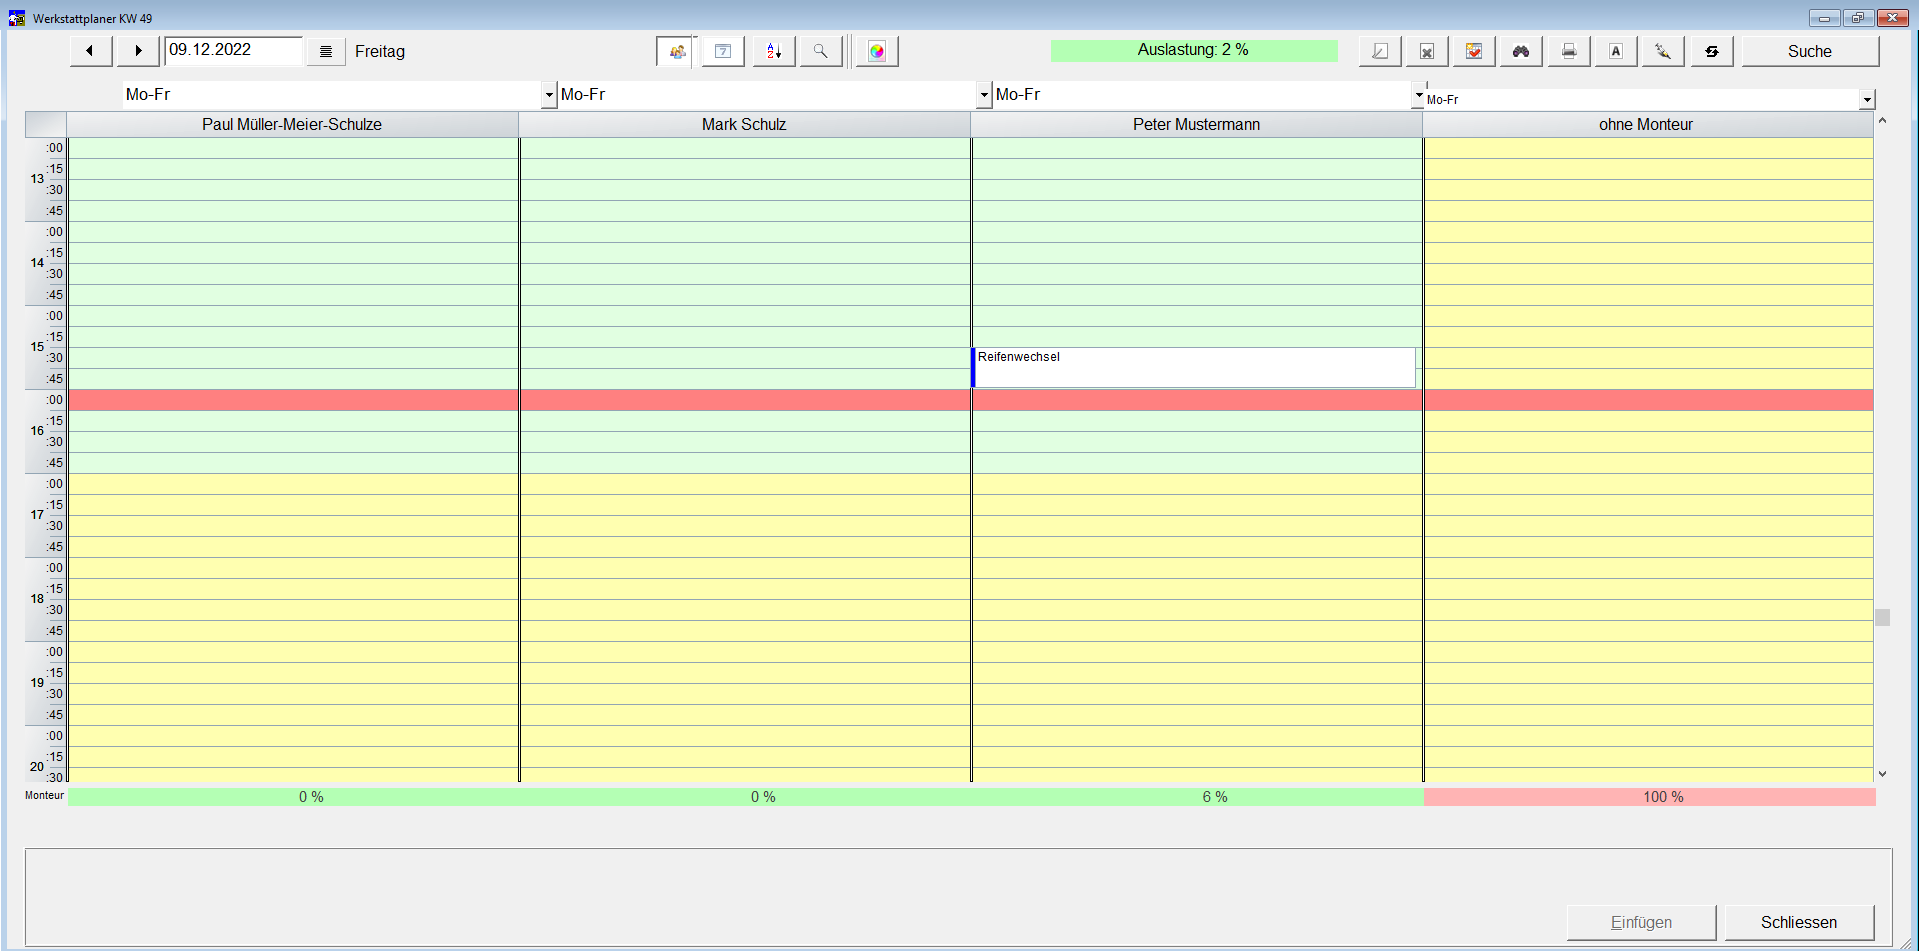
Task: Click the Einfügen button
Action: pyautogui.click(x=1641, y=922)
